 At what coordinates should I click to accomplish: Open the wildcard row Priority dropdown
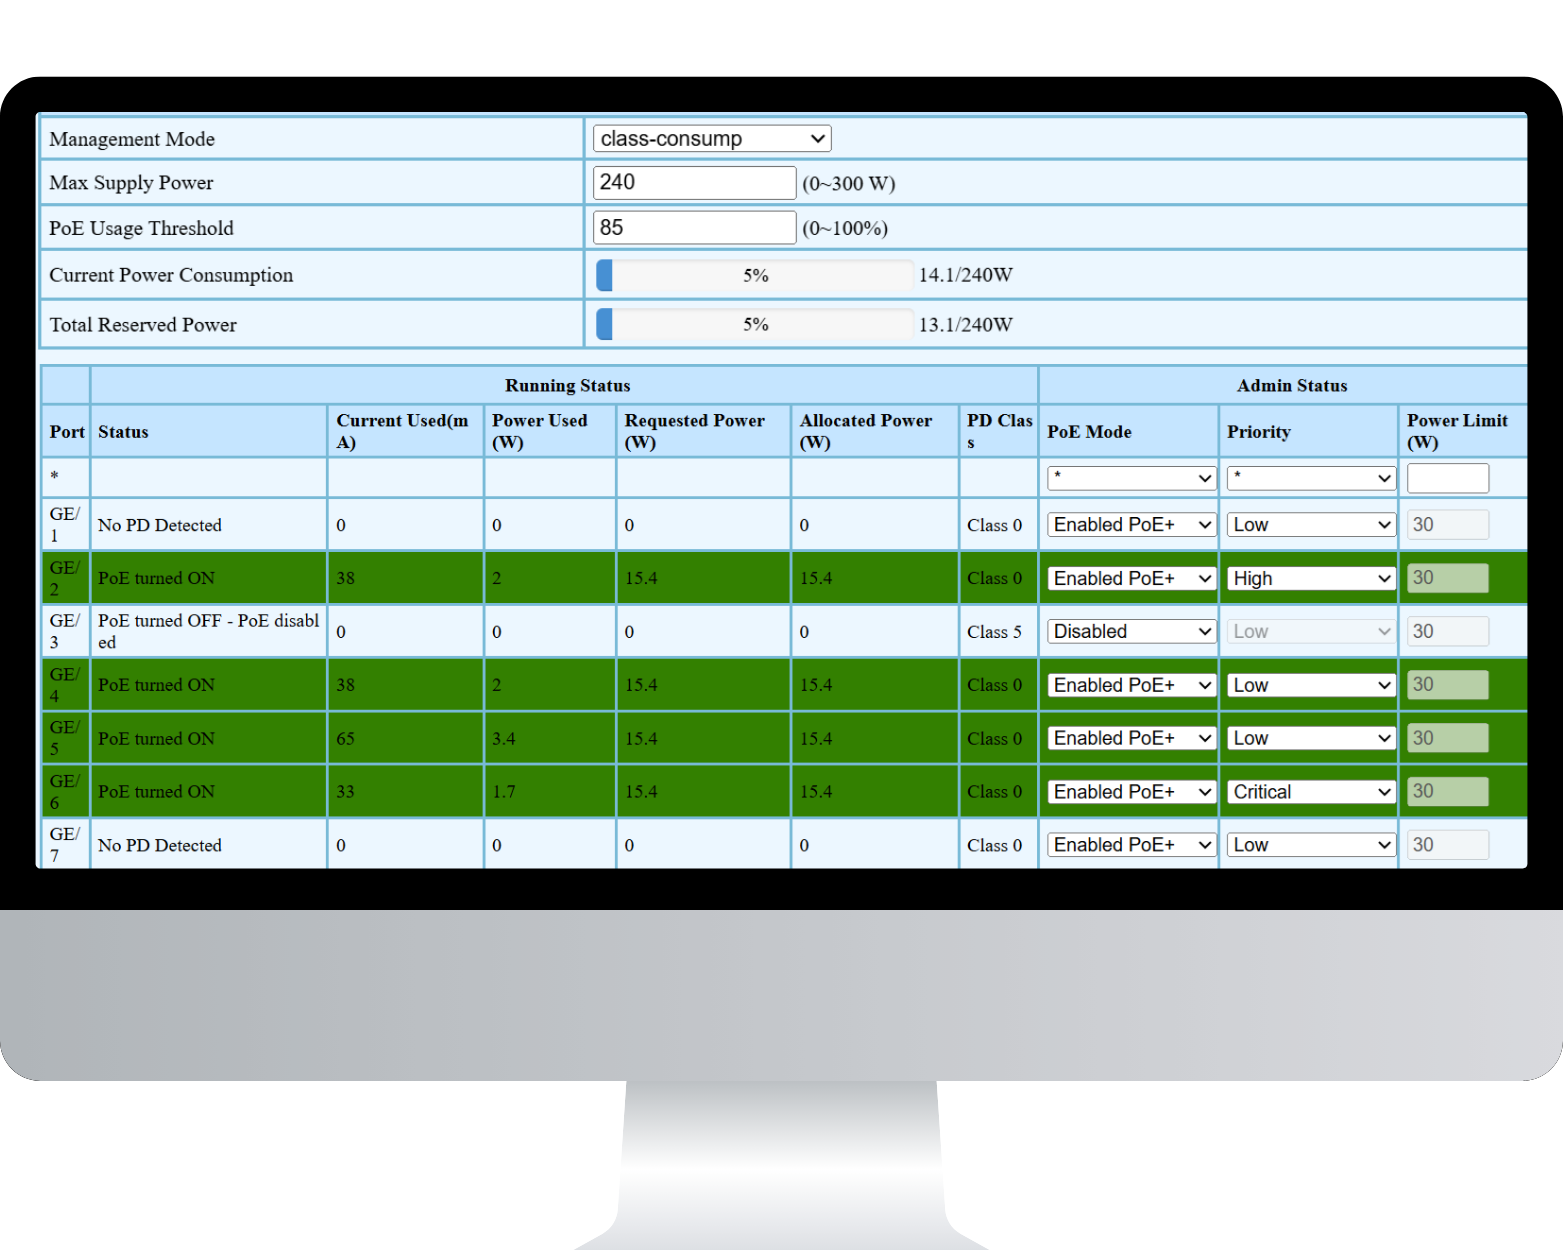coord(1310,478)
